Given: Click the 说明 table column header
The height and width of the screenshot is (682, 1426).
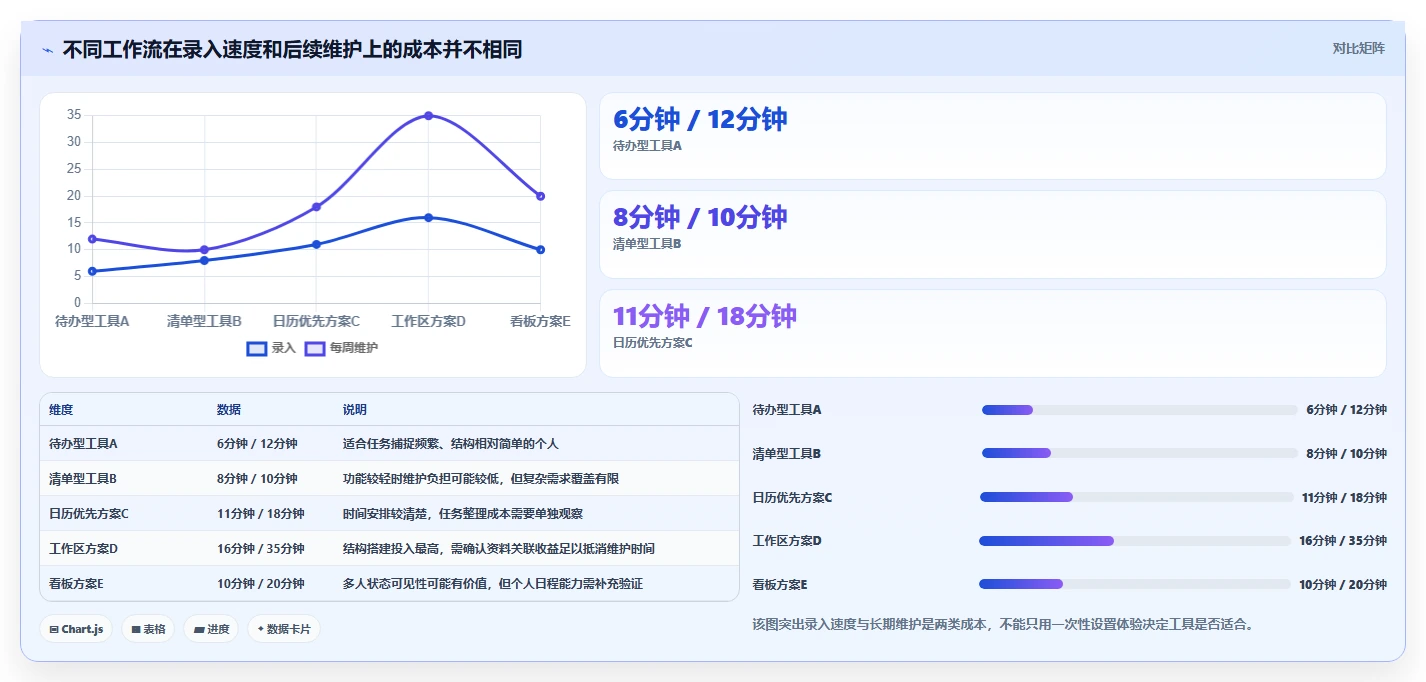Looking at the screenshot, I should (x=355, y=410).
